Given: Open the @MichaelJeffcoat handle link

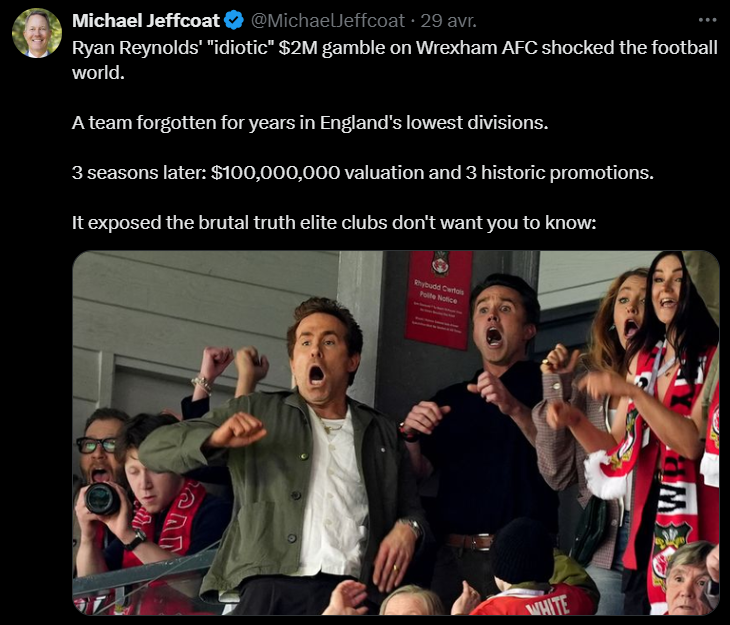Looking at the screenshot, I should (328, 20).
